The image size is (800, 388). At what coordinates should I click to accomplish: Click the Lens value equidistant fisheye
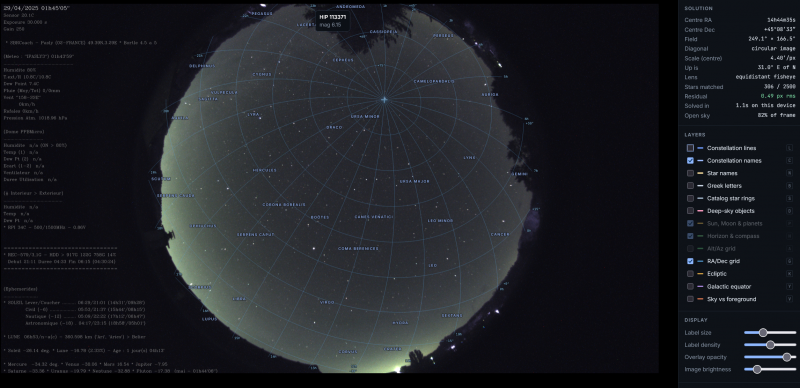pyautogui.click(x=765, y=77)
